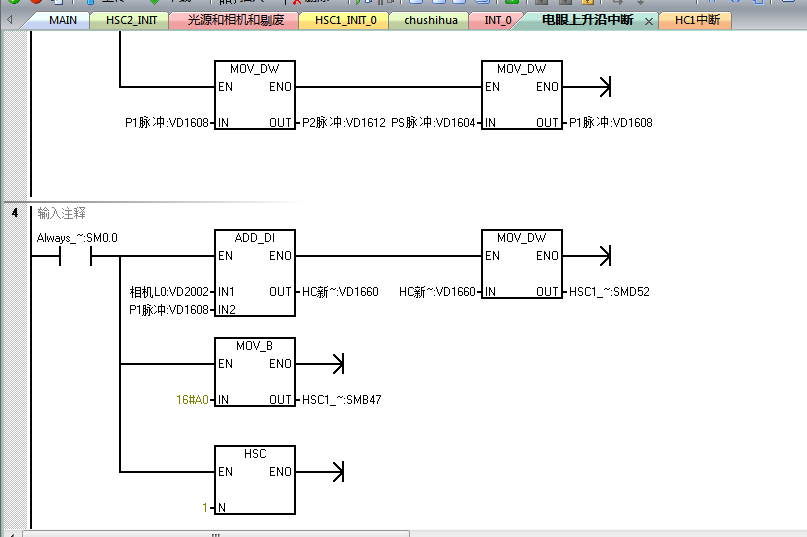The height and width of the screenshot is (537, 807).
Task: Select the MOV_B instruction block
Action: [x=254, y=372]
